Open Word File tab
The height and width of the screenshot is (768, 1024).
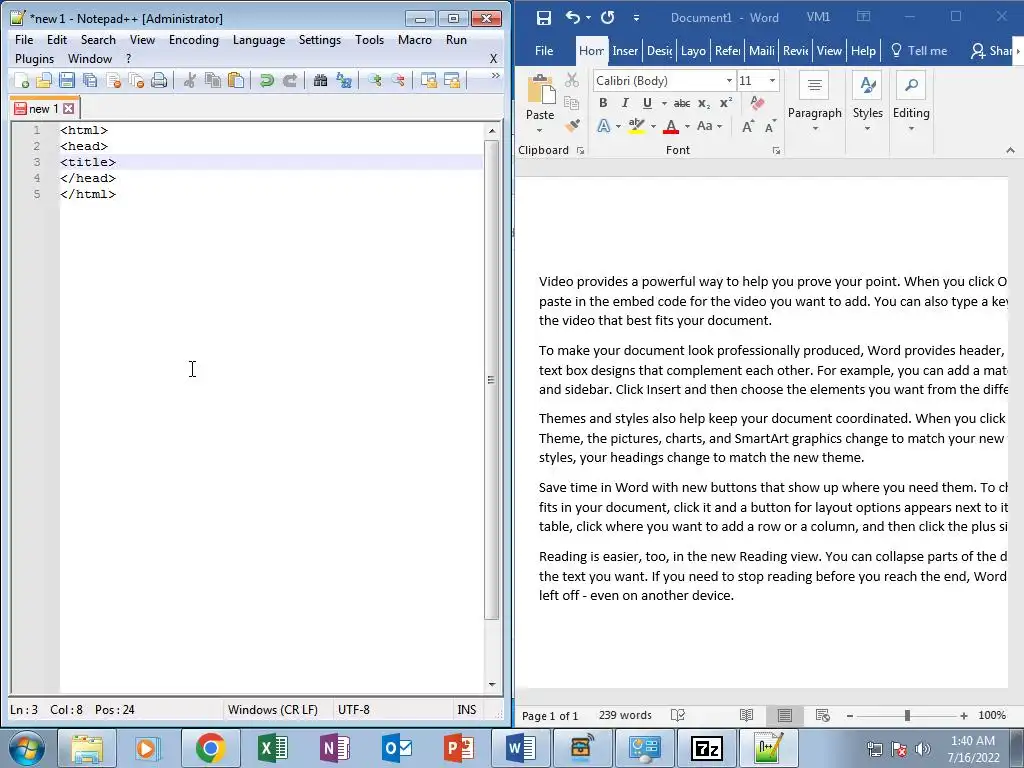coord(544,50)
